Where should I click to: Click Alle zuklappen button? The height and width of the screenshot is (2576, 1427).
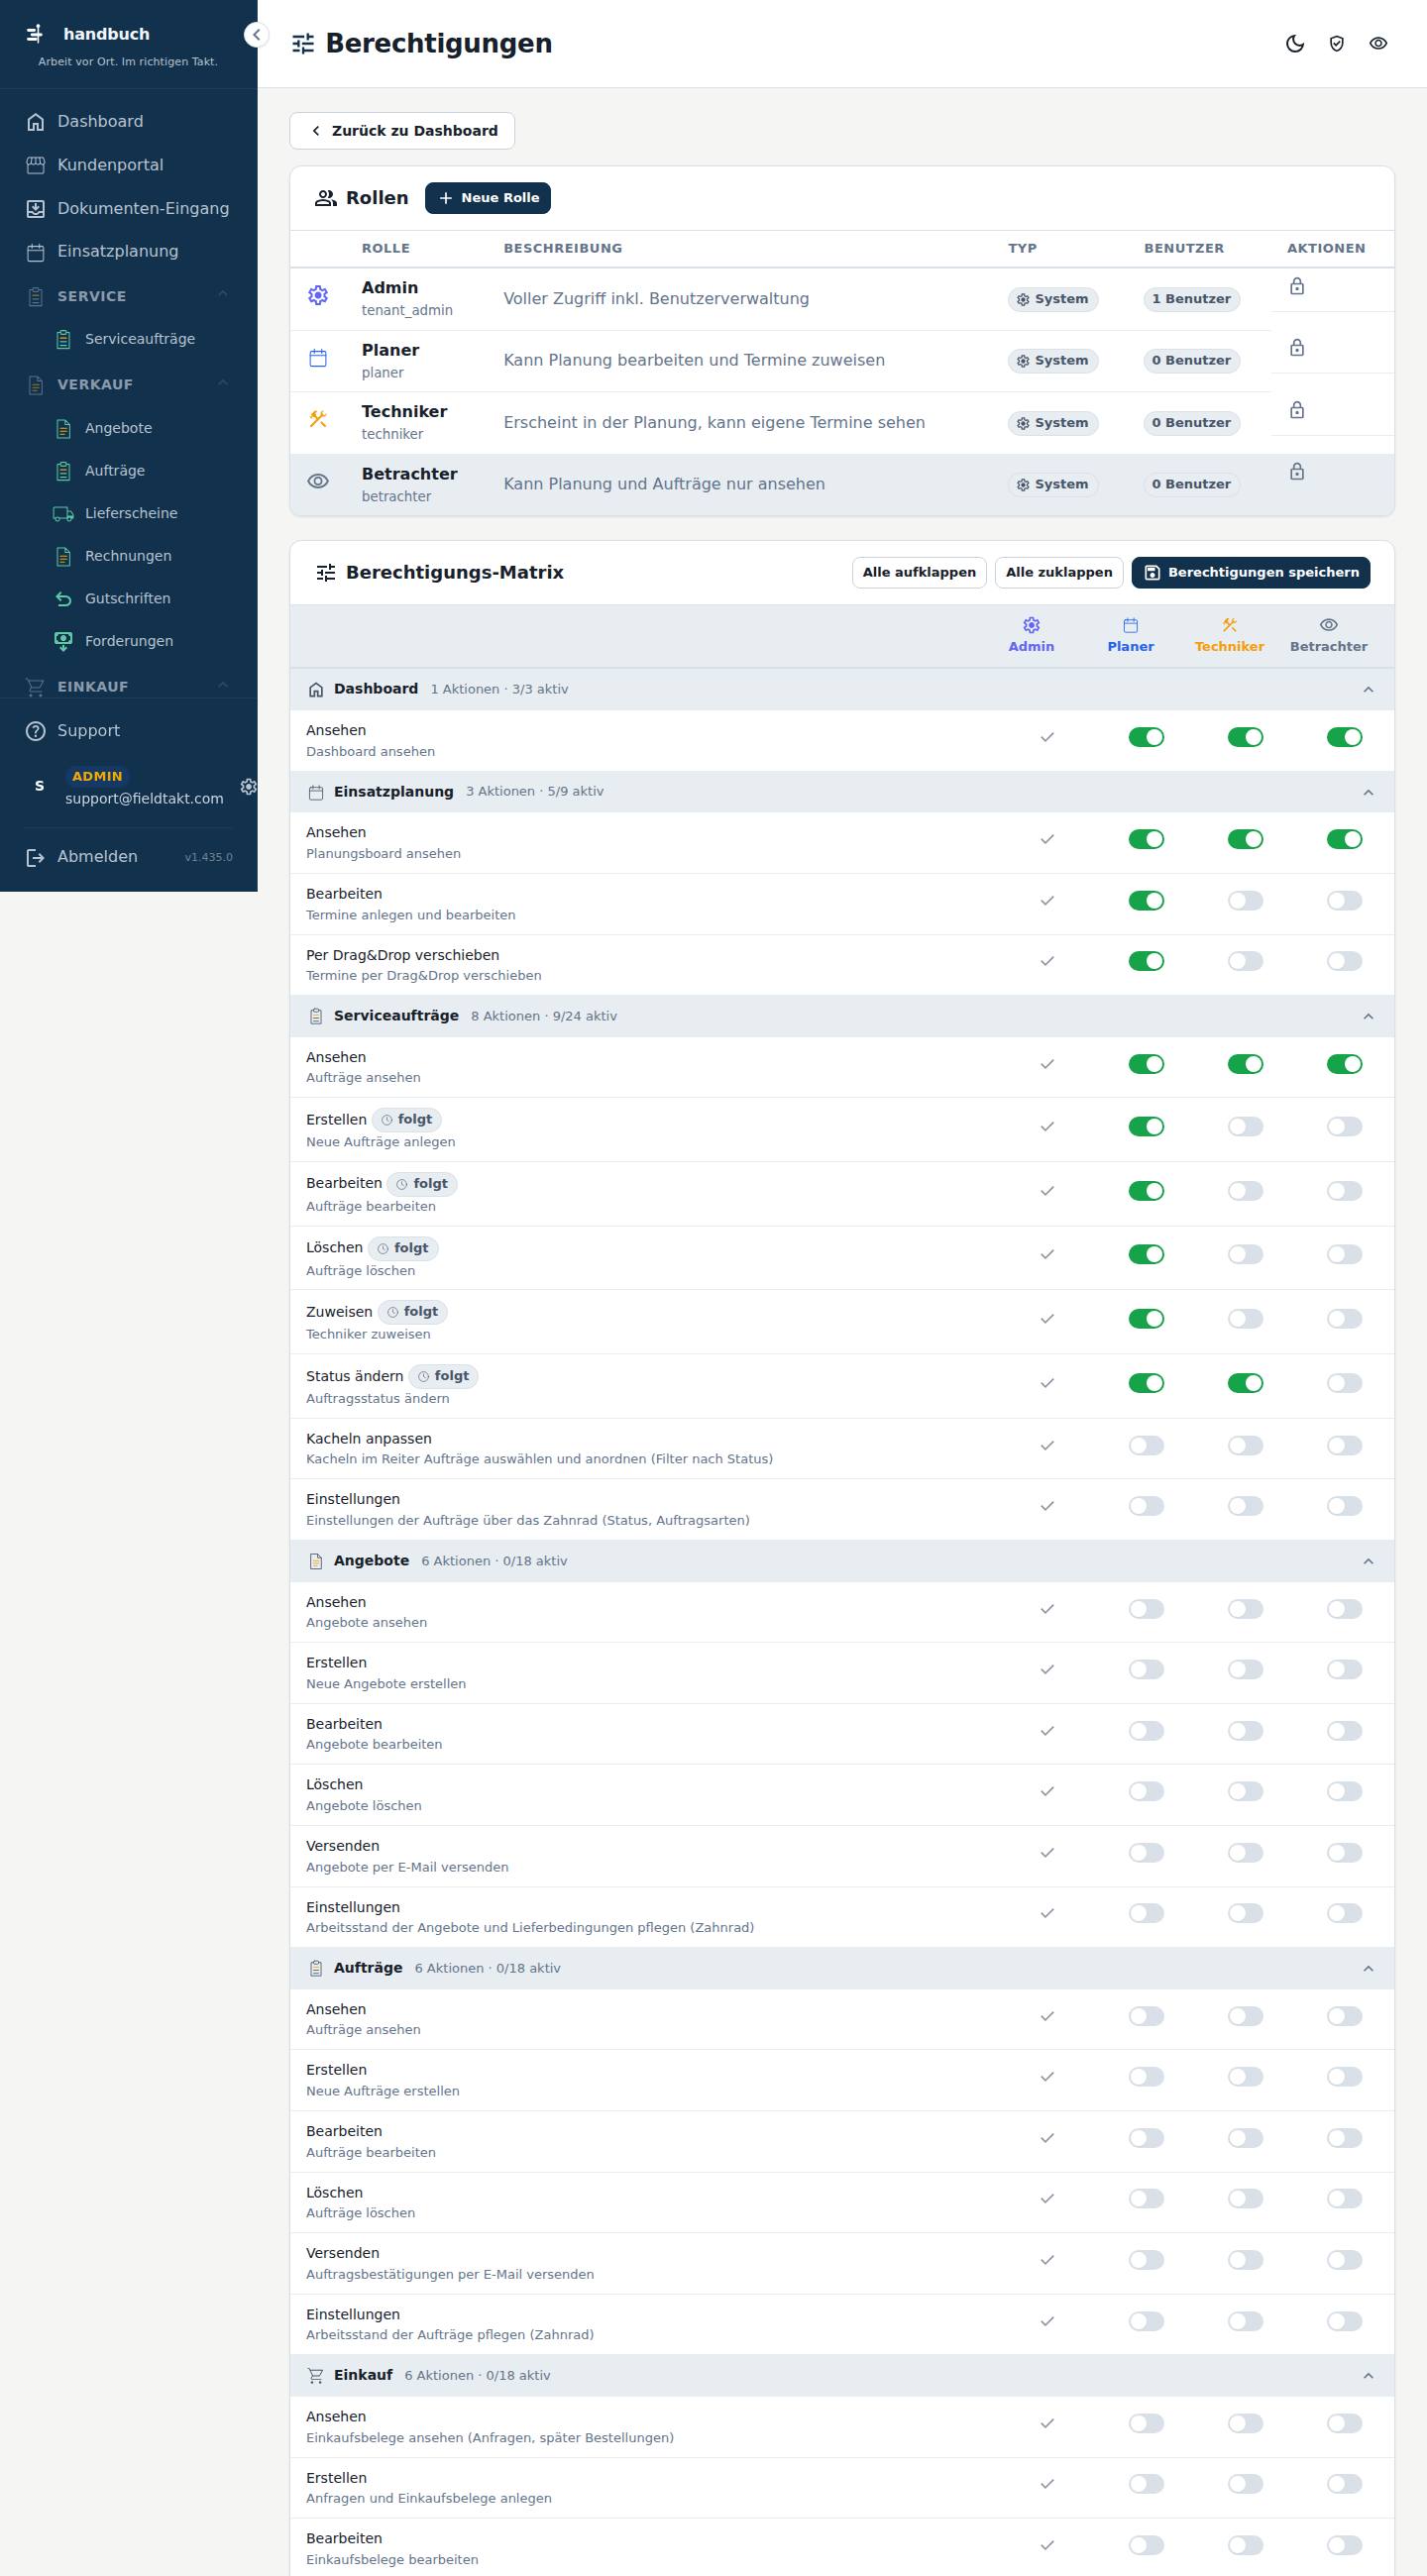coord(1059,572)
